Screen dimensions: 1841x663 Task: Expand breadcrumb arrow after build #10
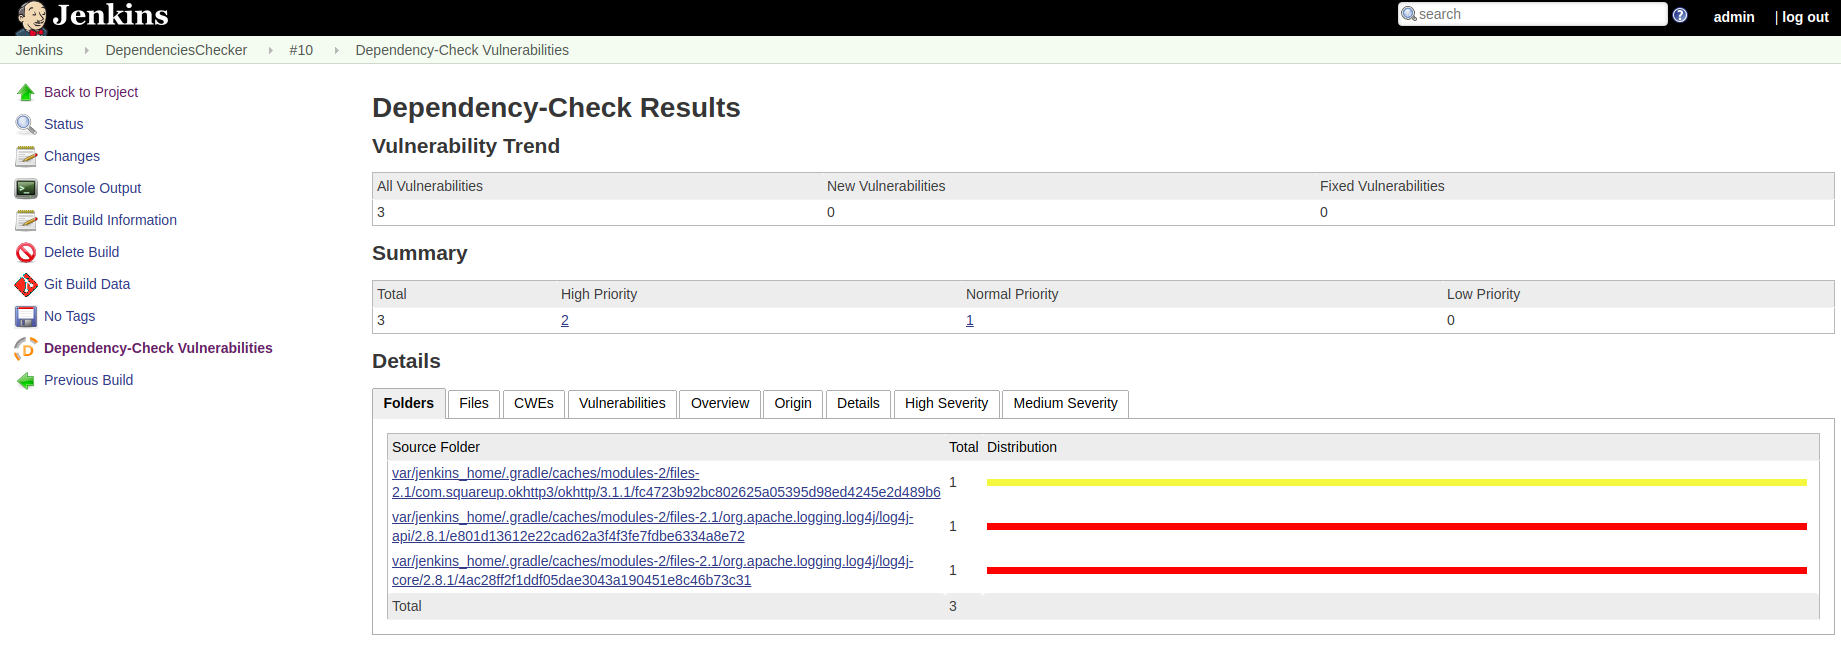click(x=336, y=50)
